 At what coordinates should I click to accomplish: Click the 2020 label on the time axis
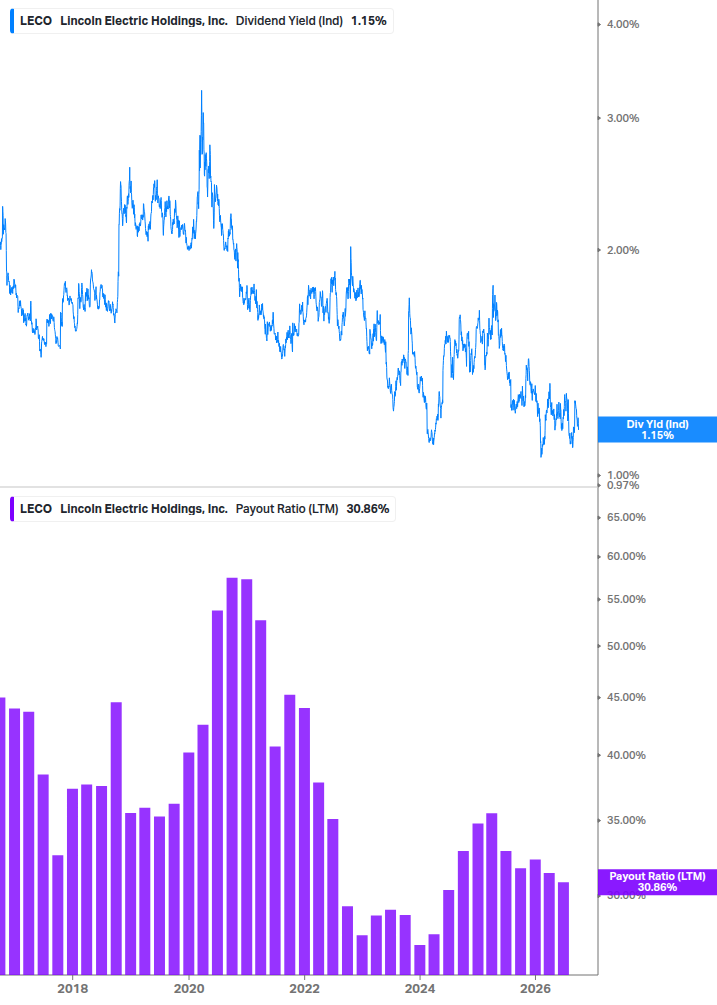point(189,989)
